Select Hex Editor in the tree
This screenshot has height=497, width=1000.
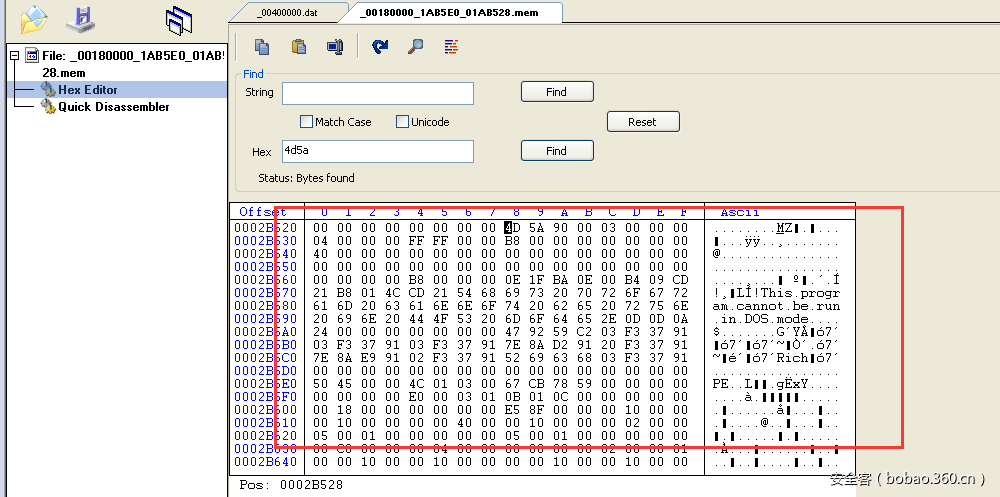[87, 90]
